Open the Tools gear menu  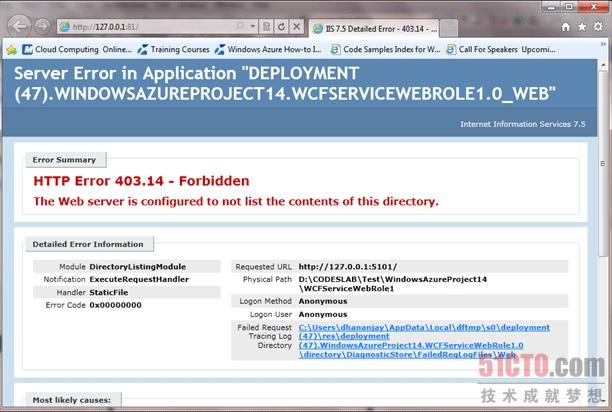tap(598, 27)
